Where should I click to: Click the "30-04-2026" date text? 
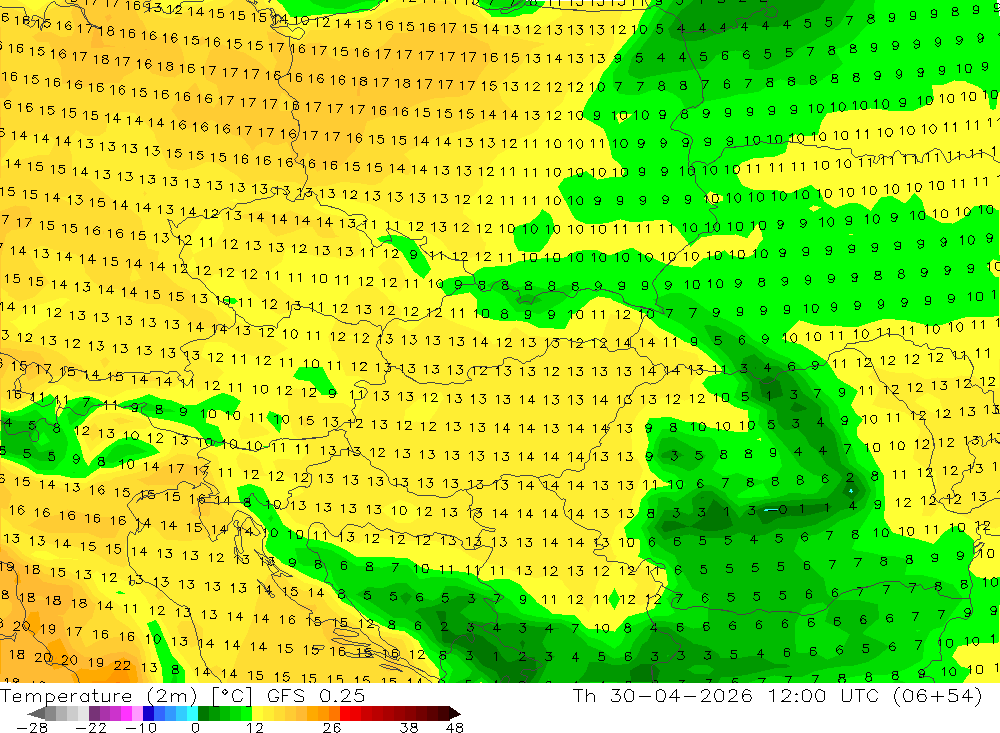681,696
